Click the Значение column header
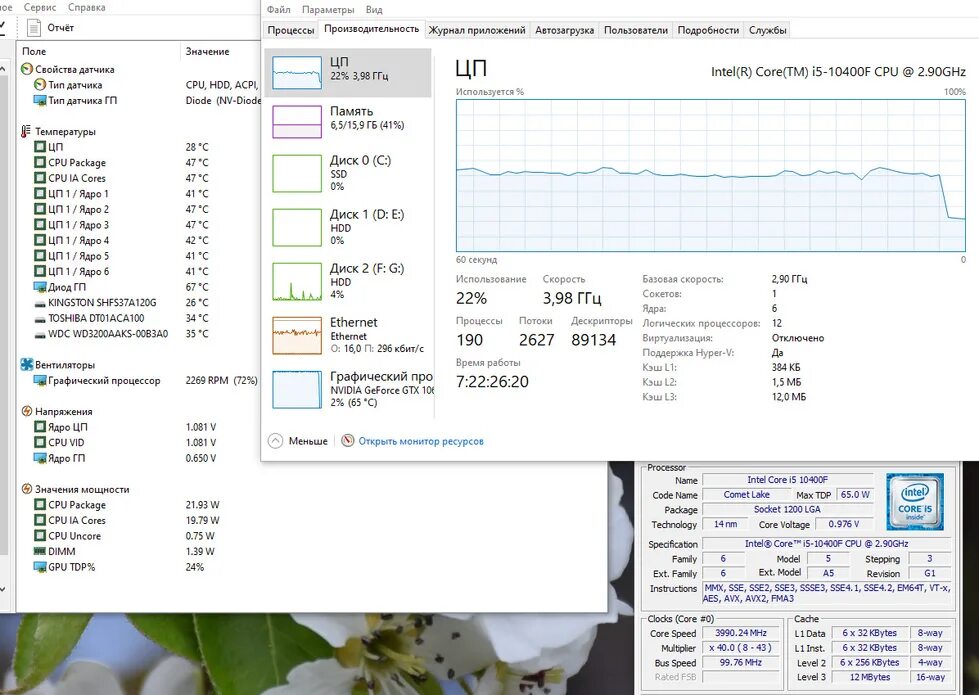Viewport: 979px width, 695px height. tap(207, 51)
